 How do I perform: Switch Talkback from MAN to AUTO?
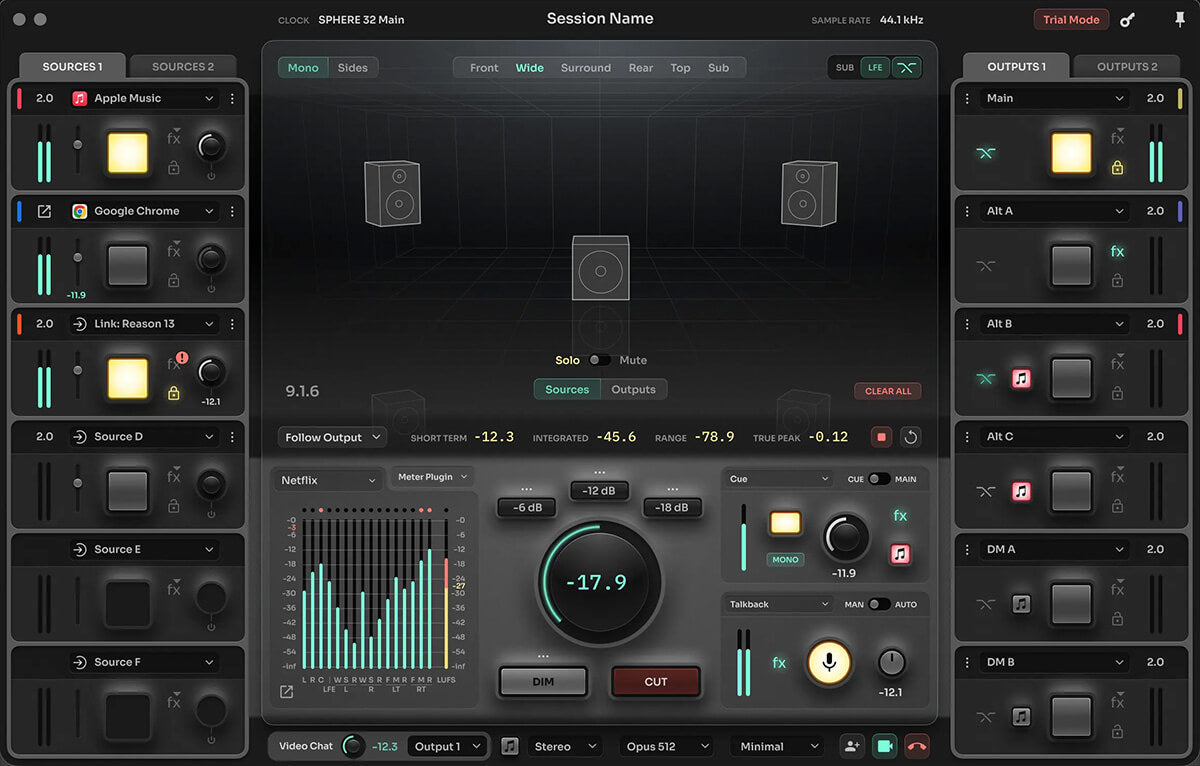(873, 604)
